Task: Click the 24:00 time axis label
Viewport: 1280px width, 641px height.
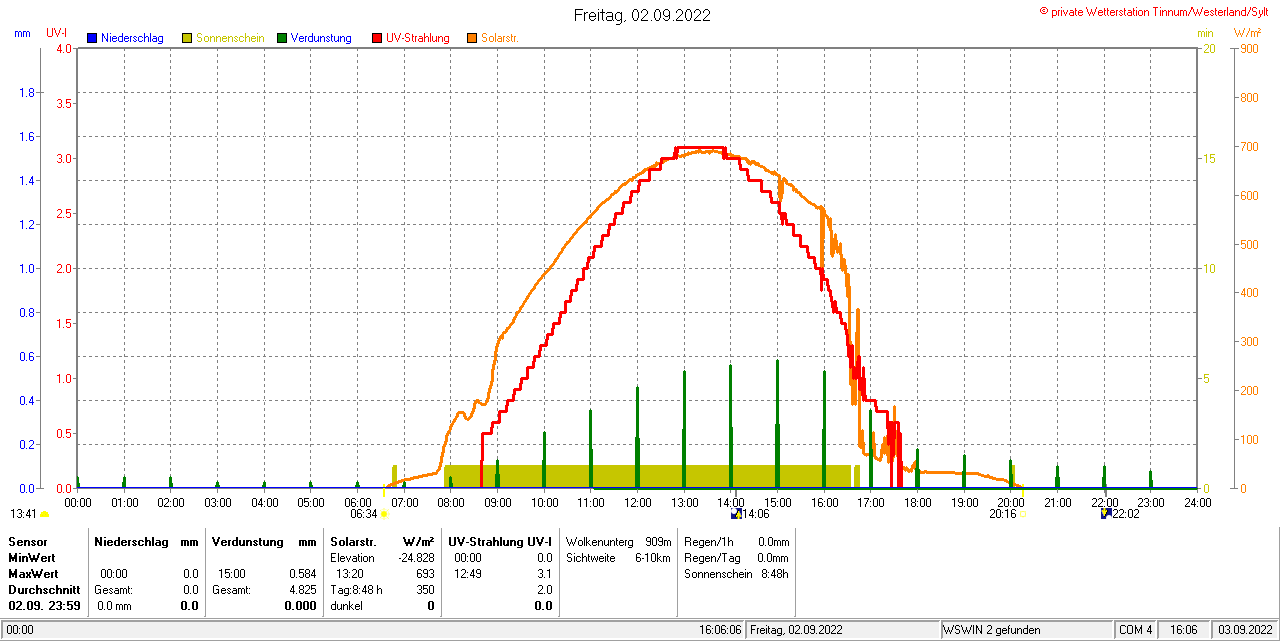Action: pyautogui.click(x=1197, y=502)
